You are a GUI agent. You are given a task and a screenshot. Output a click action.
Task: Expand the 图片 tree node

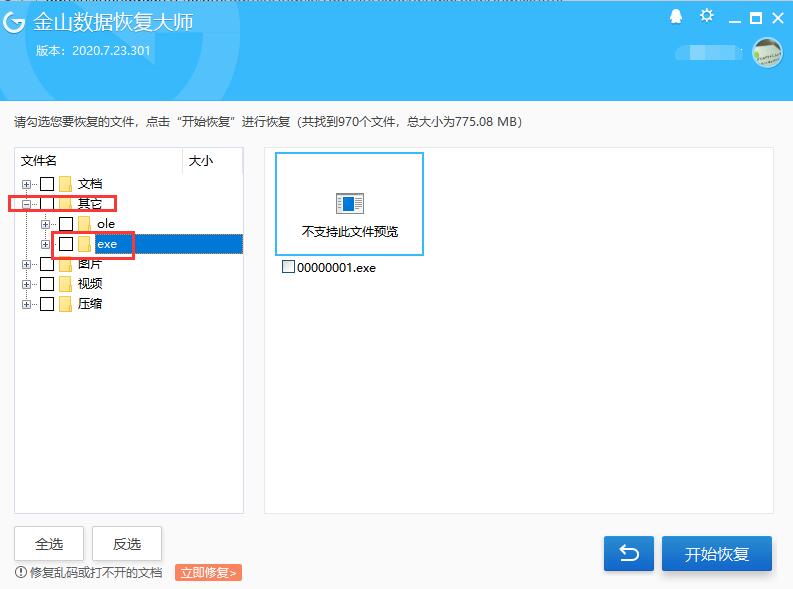click(26, 264)
